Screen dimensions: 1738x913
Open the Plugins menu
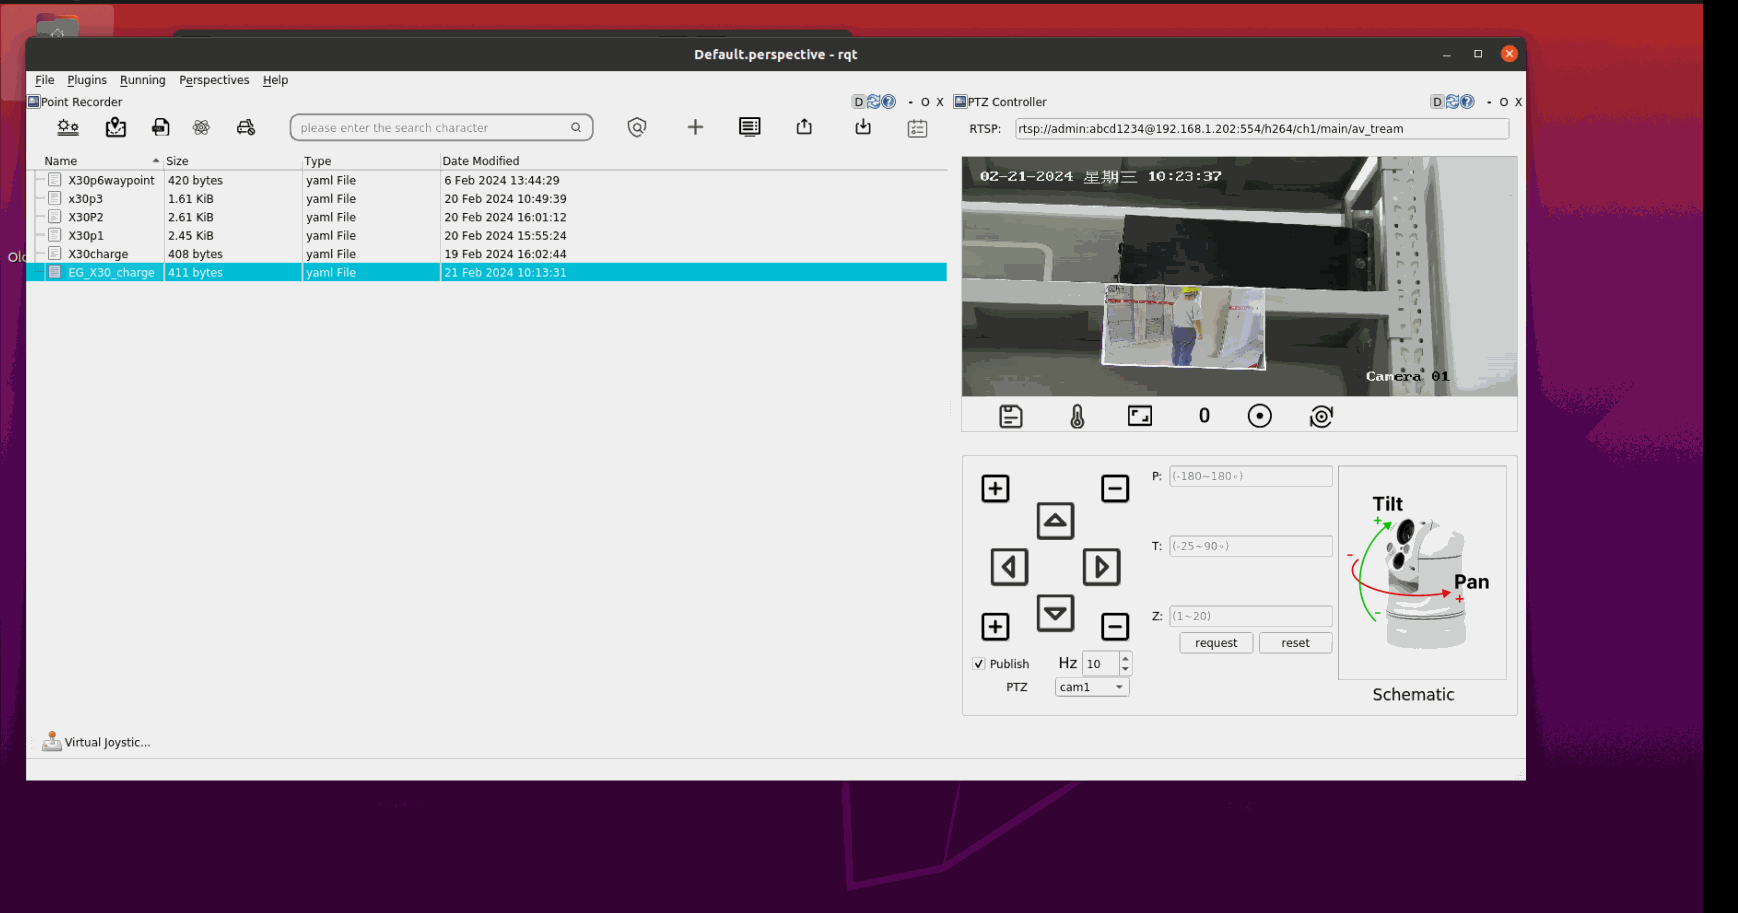[87, 80]
